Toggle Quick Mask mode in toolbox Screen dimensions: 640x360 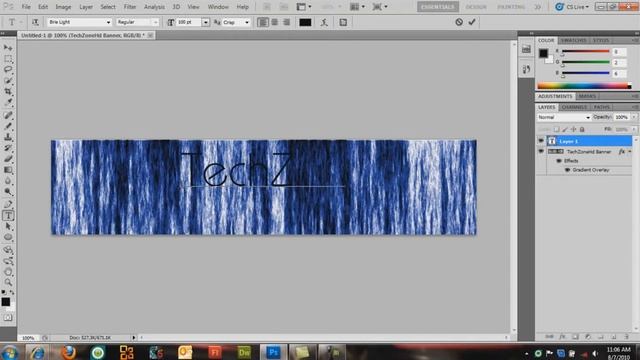pyautogui.click(x=8, y=317)
